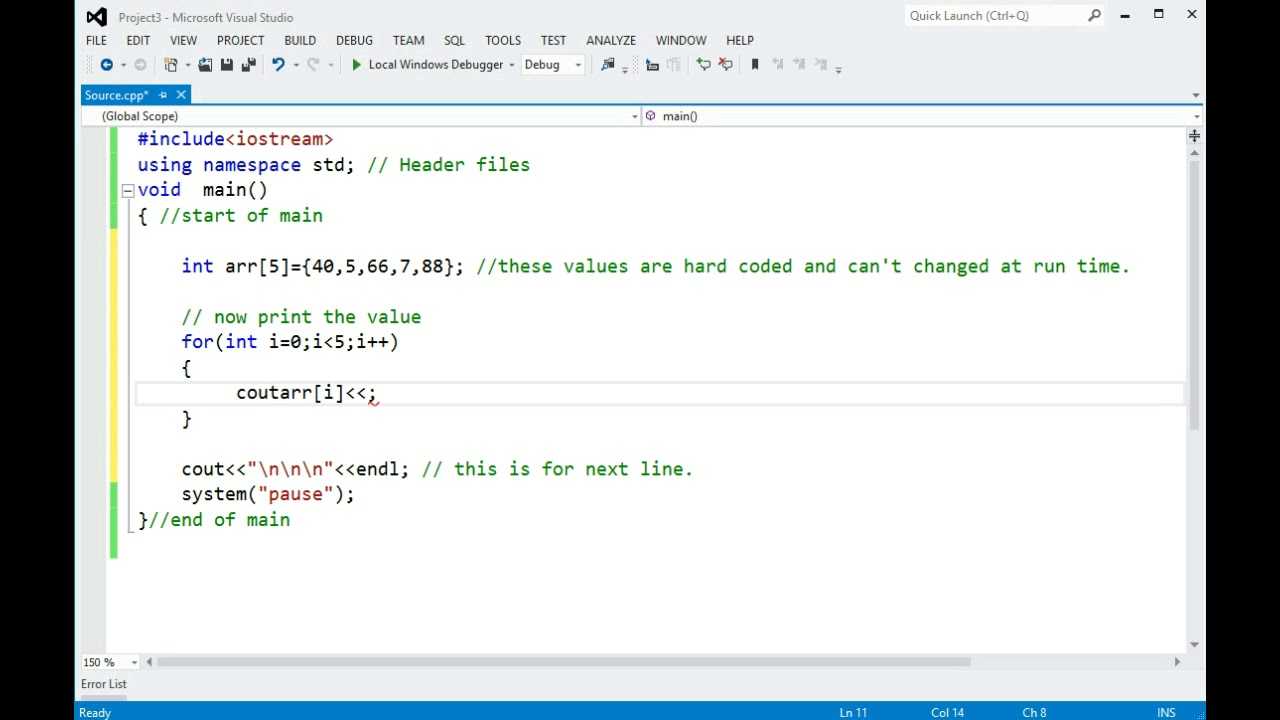Viewport: 1280px width, 720px height.
Task: Open the Undo history dropdown arrow
Action: 295,66
